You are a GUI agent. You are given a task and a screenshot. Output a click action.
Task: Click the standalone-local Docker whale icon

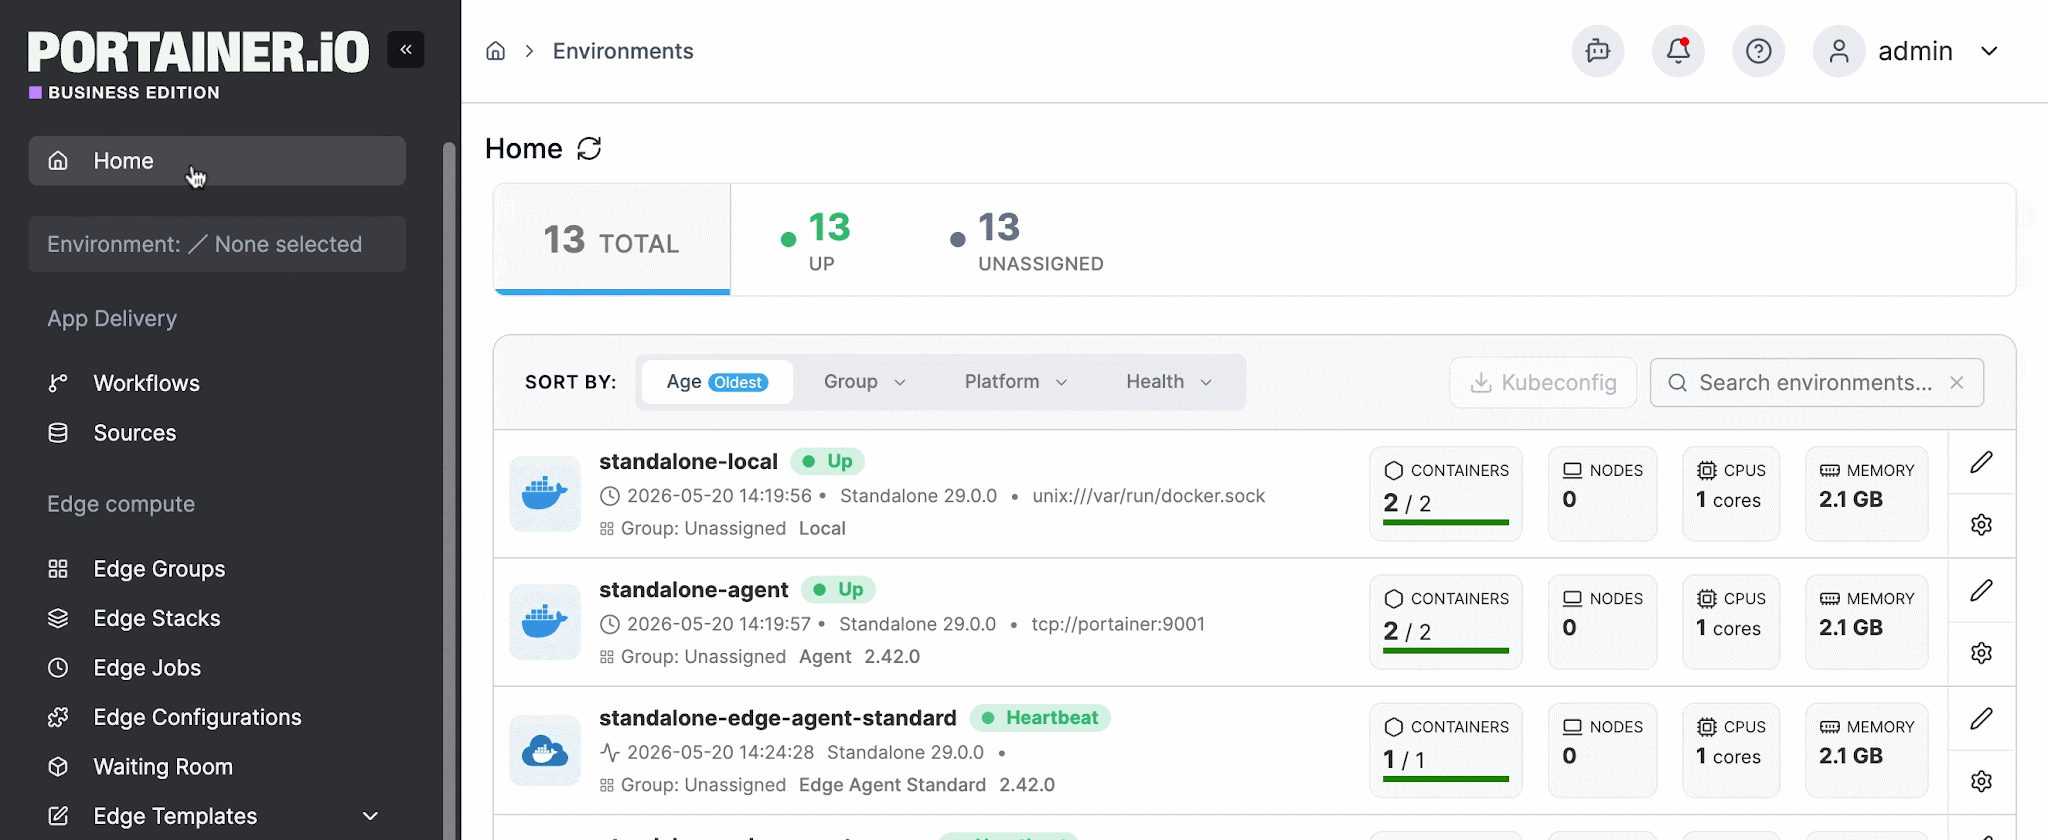[x=545, y=494]
